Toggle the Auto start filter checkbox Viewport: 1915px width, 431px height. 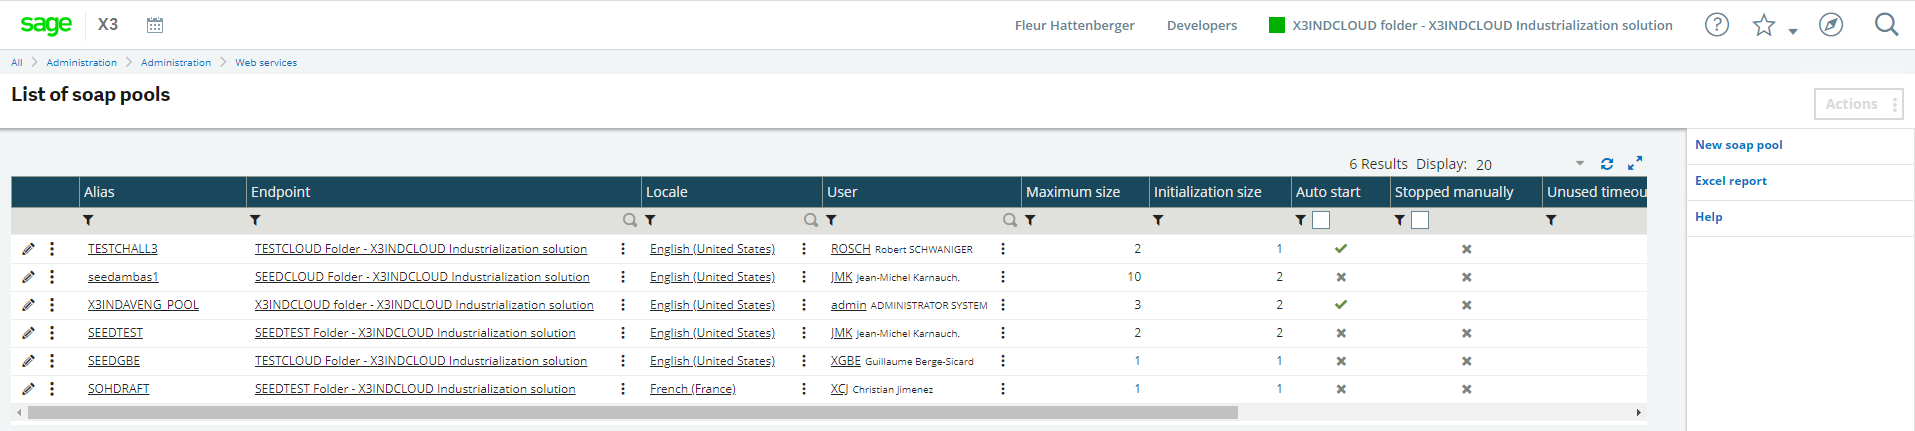click(x=1321, y=220)
